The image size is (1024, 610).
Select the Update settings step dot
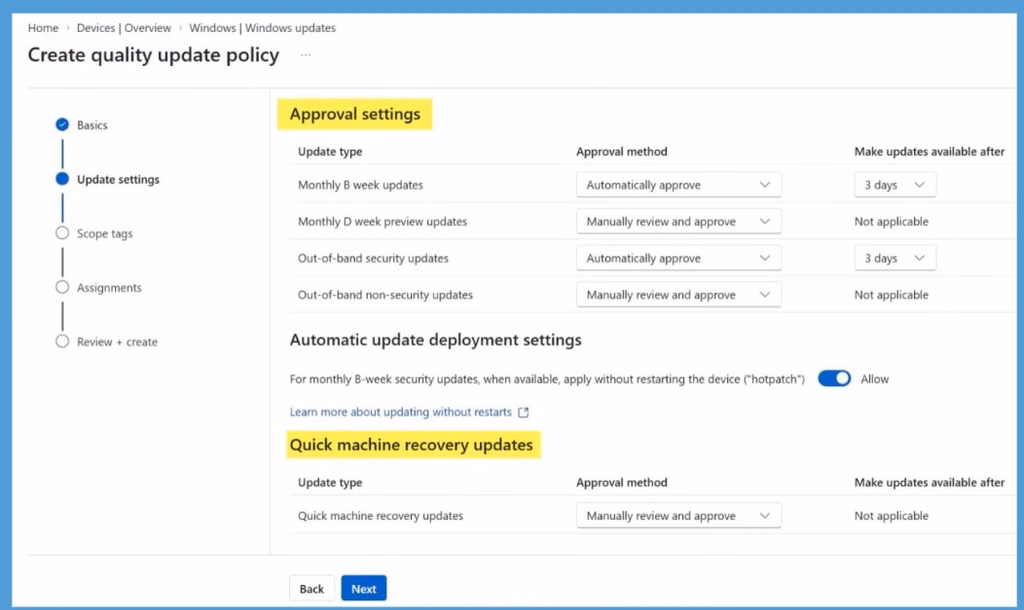(x=62, y=179)
